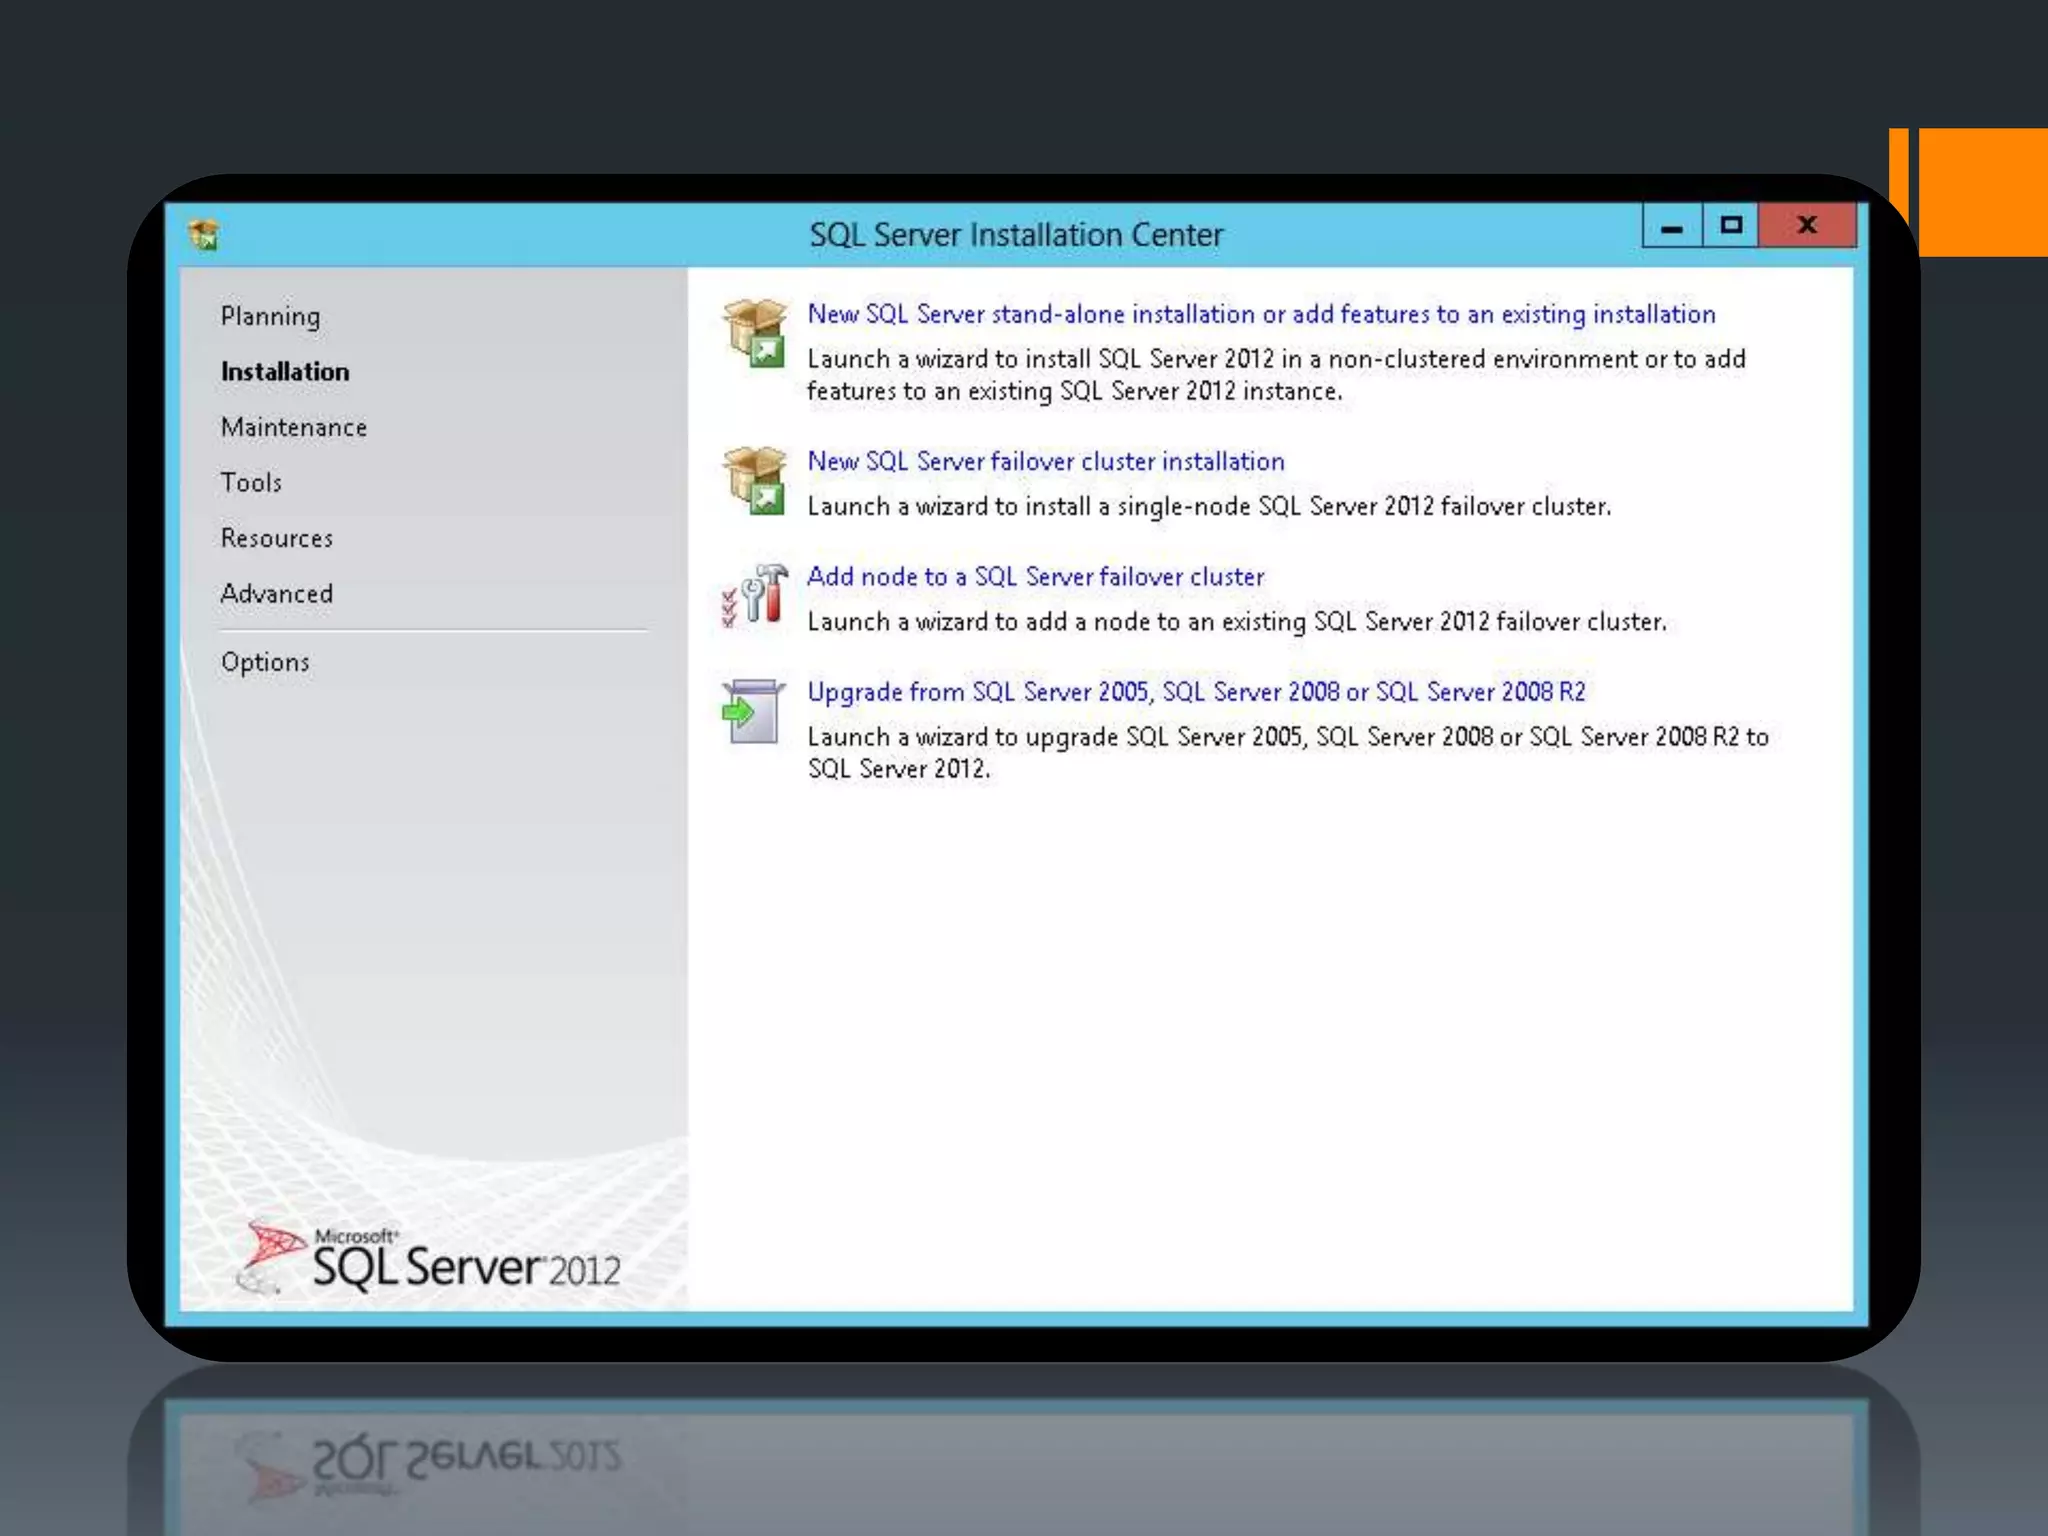
Task: Open the Planning section
Action: pos(270,316)
